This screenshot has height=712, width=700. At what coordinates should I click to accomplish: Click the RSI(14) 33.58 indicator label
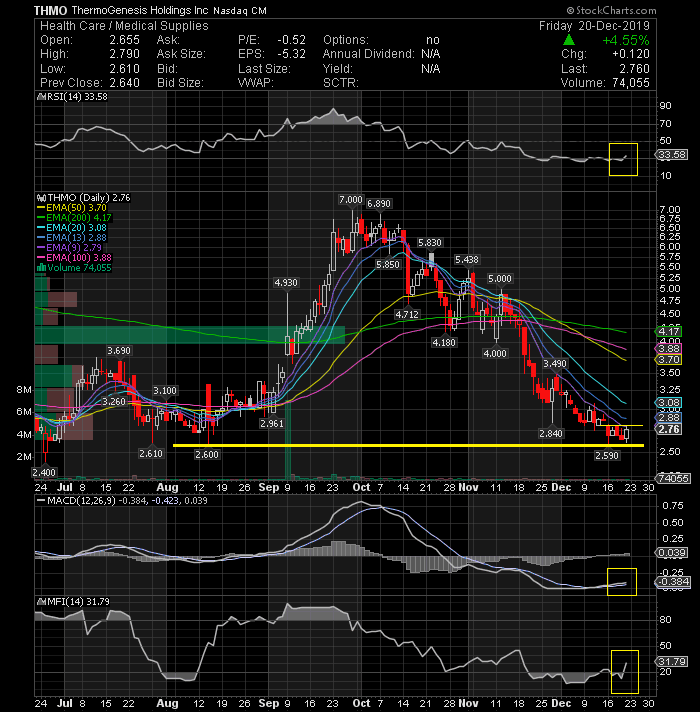coord(72,97)
